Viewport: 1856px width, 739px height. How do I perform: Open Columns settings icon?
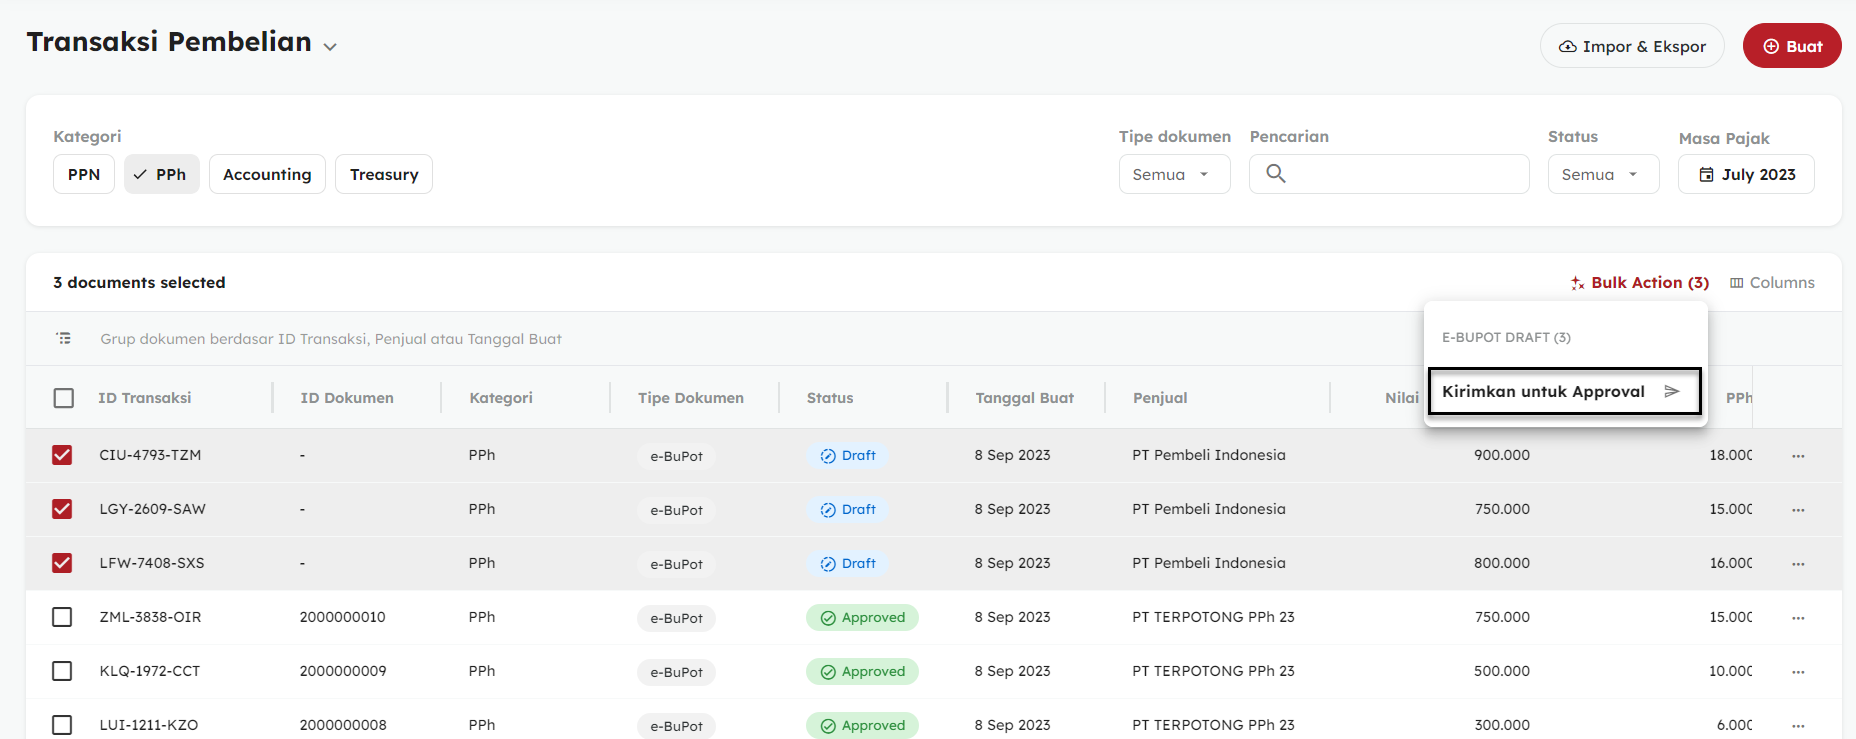(x=1737, y=283)
